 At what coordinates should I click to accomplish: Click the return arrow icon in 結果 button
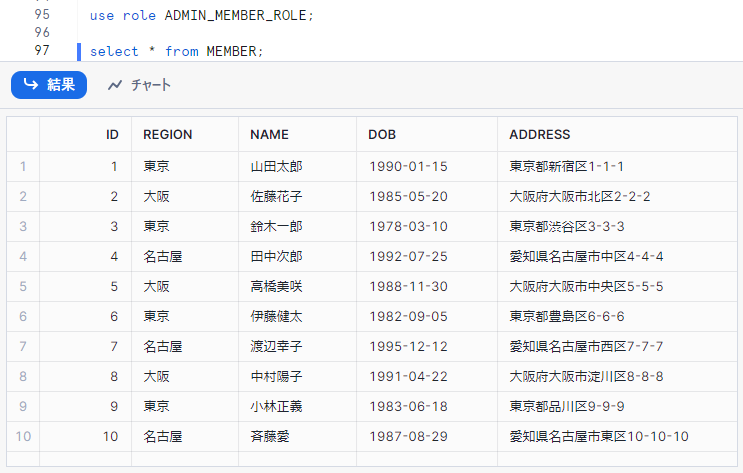coord(31,84)
